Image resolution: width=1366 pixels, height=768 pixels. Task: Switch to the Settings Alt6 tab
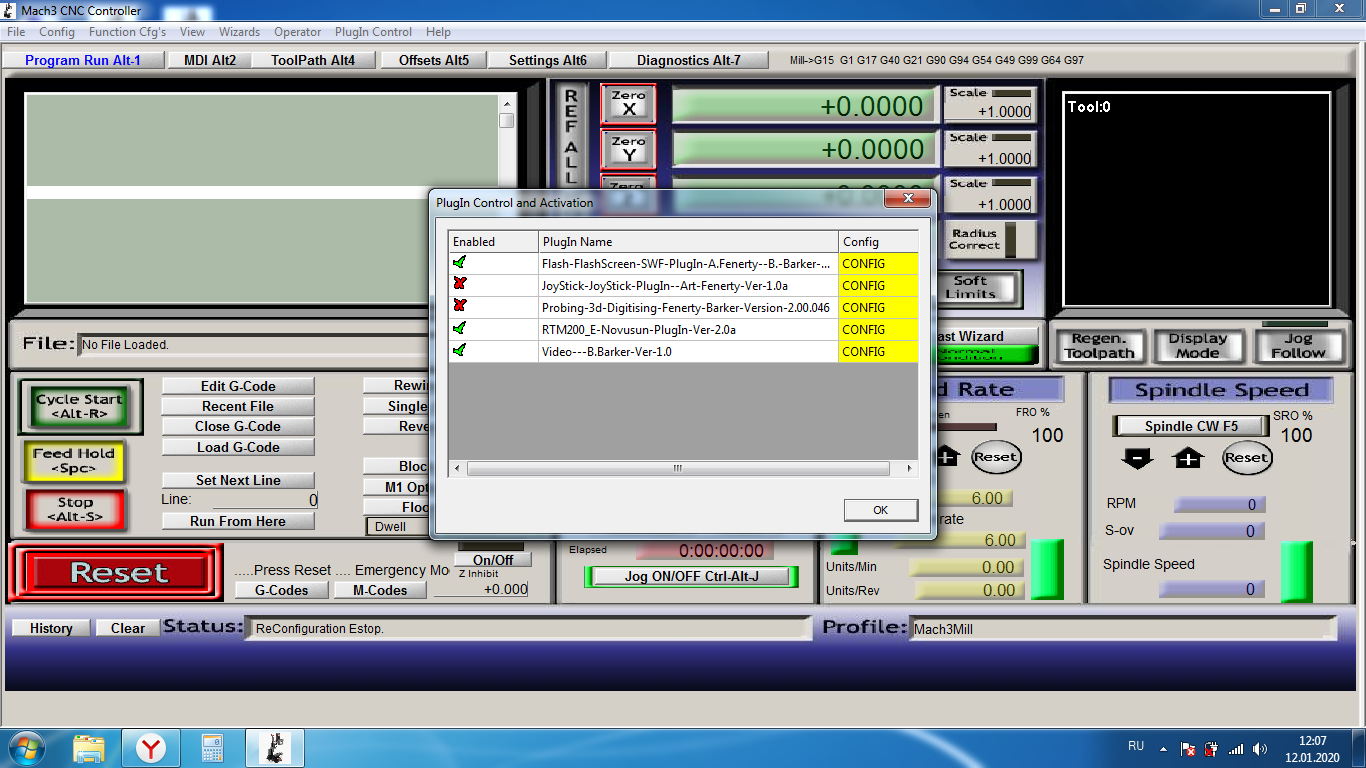coord(548,60)
